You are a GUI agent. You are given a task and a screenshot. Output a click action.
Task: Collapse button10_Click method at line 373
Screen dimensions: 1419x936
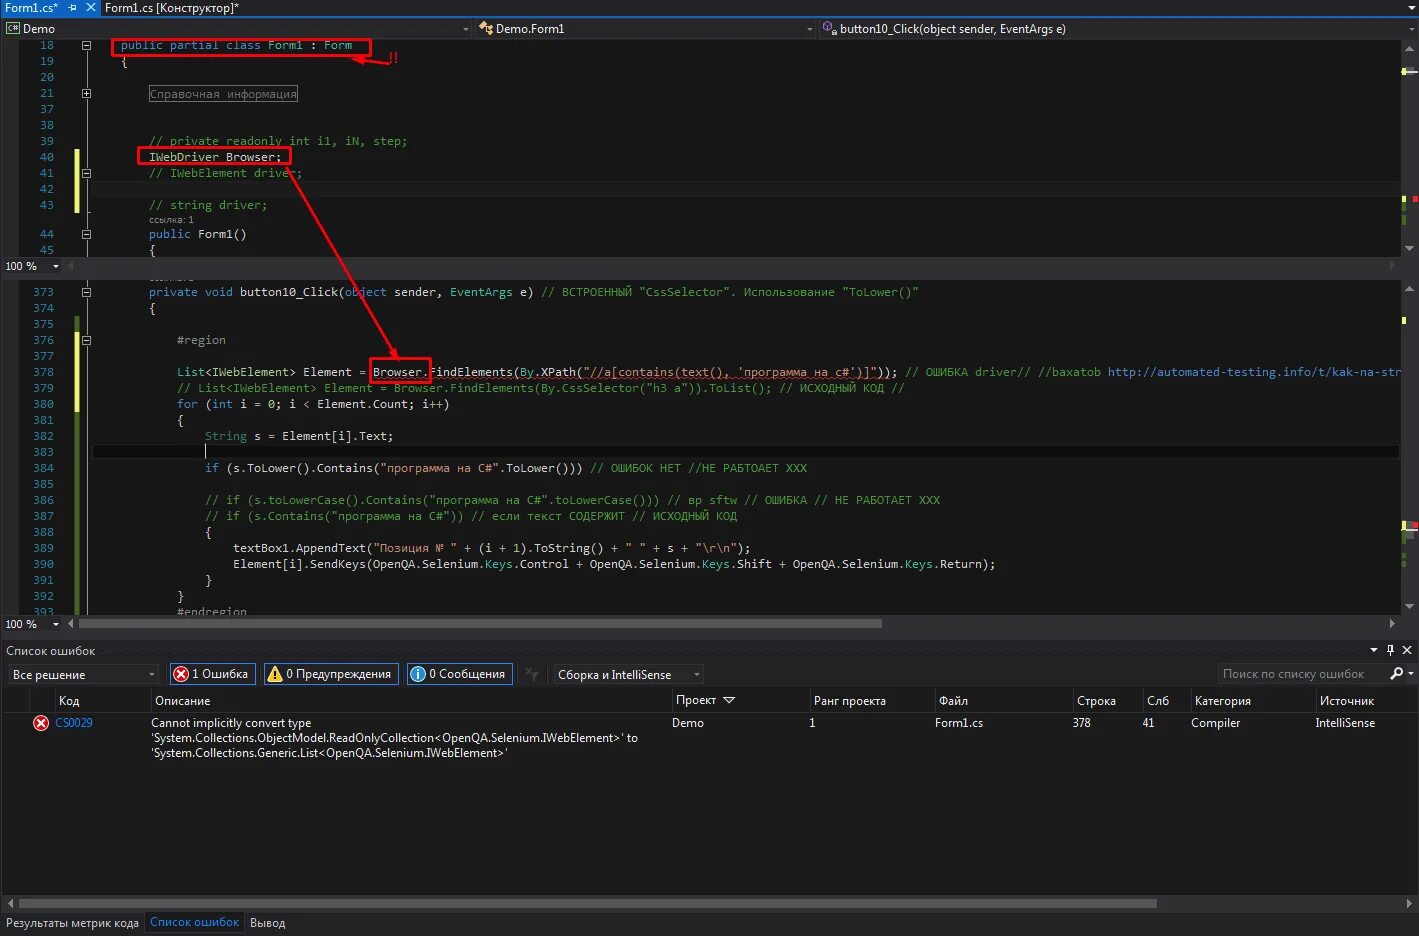point(86,292)
